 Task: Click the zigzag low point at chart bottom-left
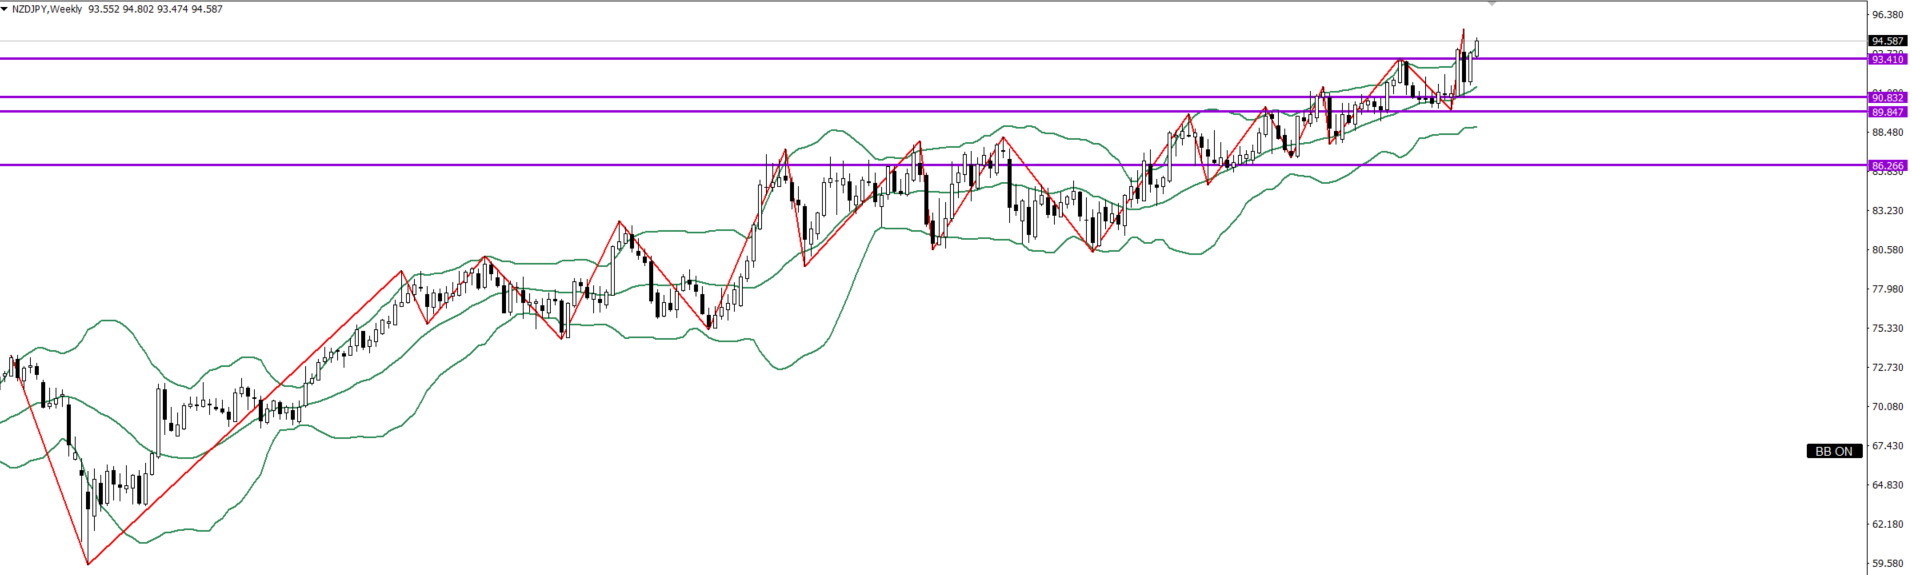(x=88, y=563)
